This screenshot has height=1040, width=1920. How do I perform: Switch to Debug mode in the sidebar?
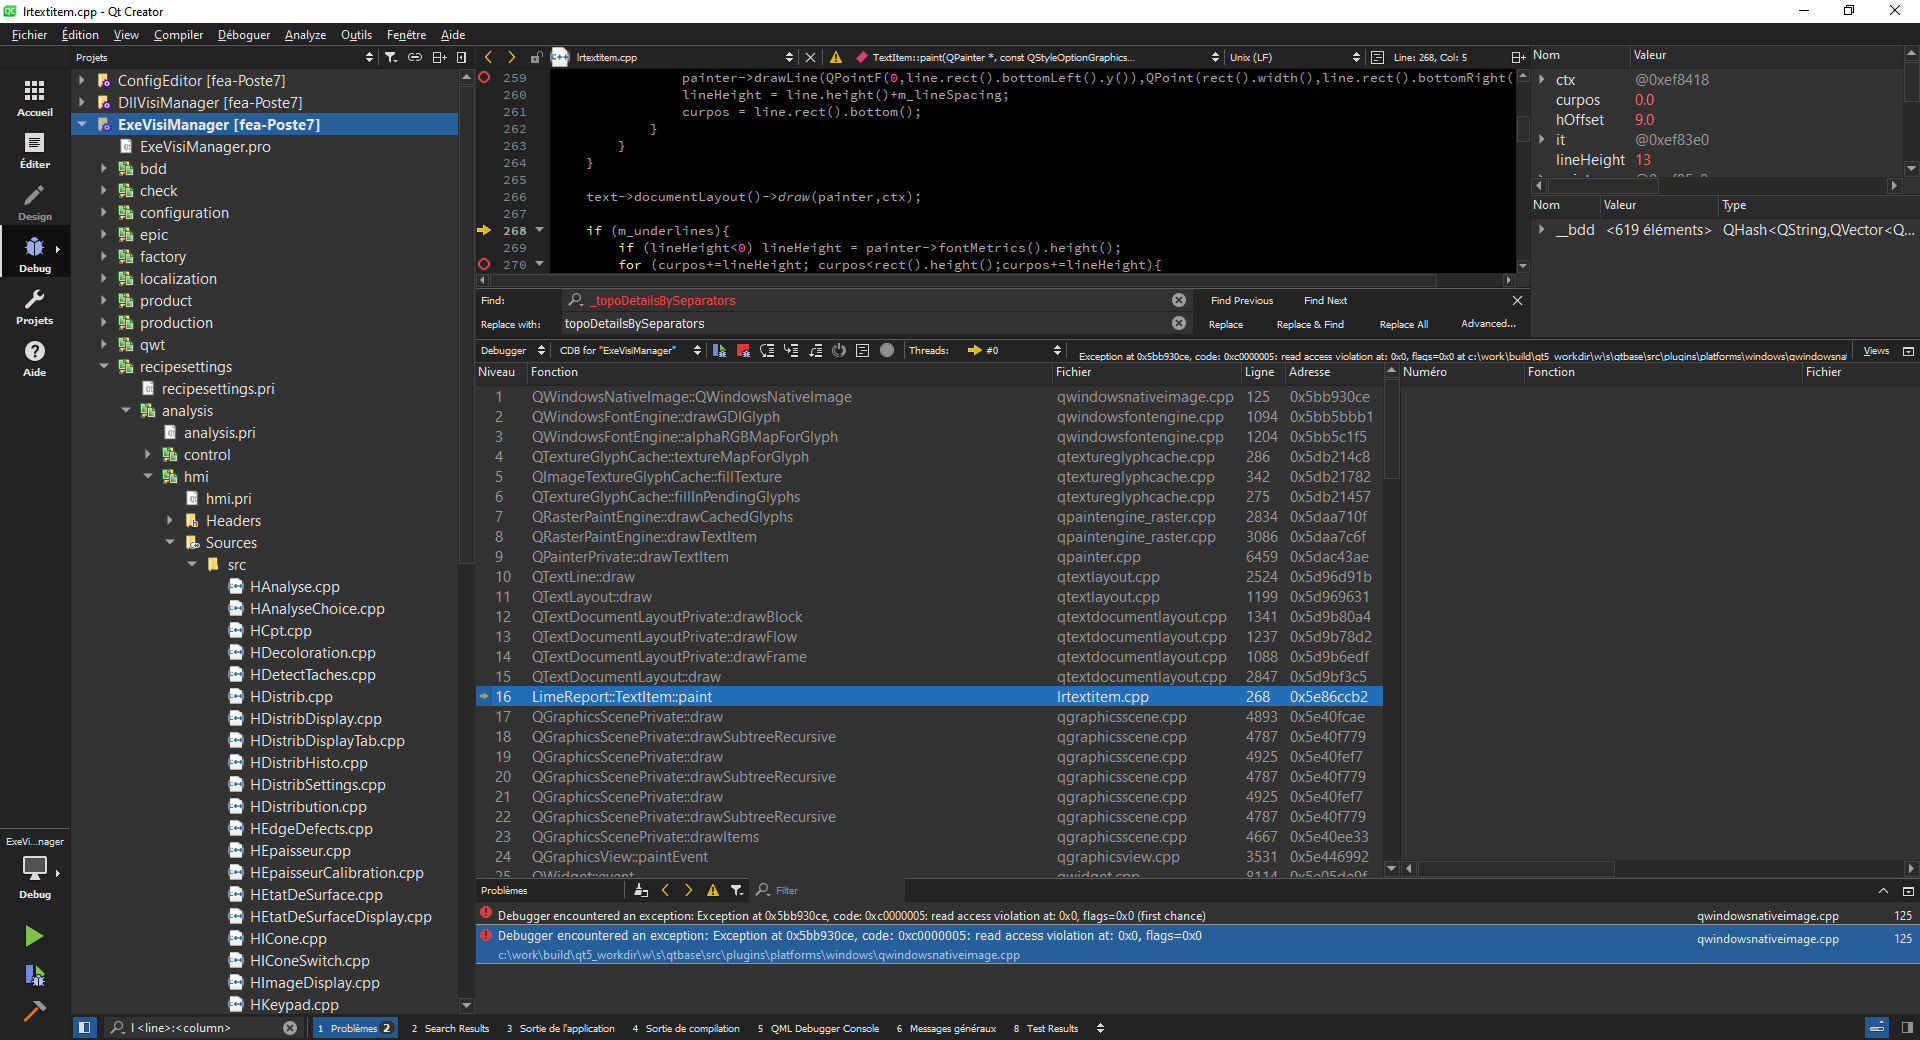coord(34,254)
